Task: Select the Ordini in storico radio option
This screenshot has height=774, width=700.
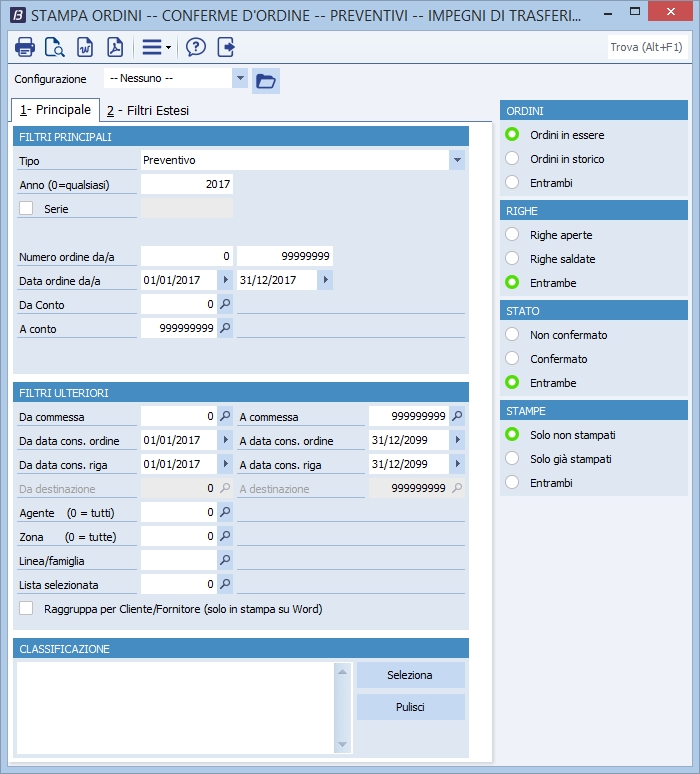Action: point(513,159)
